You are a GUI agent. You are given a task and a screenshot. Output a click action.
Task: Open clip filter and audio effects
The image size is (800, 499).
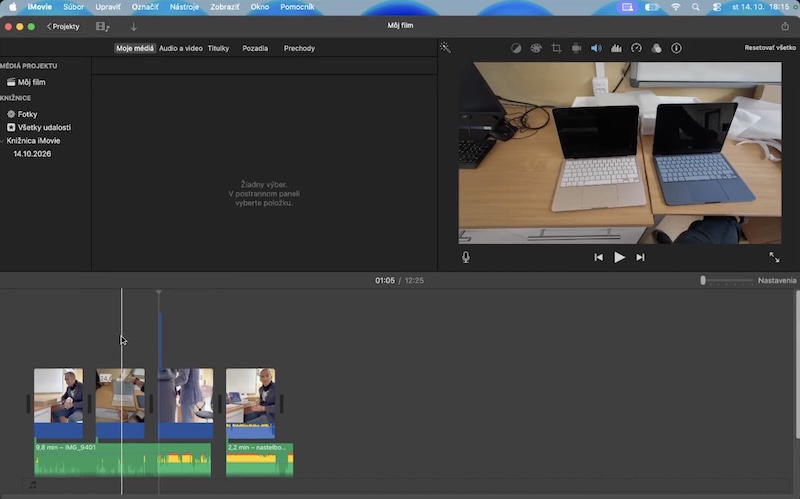click(657, 48)
